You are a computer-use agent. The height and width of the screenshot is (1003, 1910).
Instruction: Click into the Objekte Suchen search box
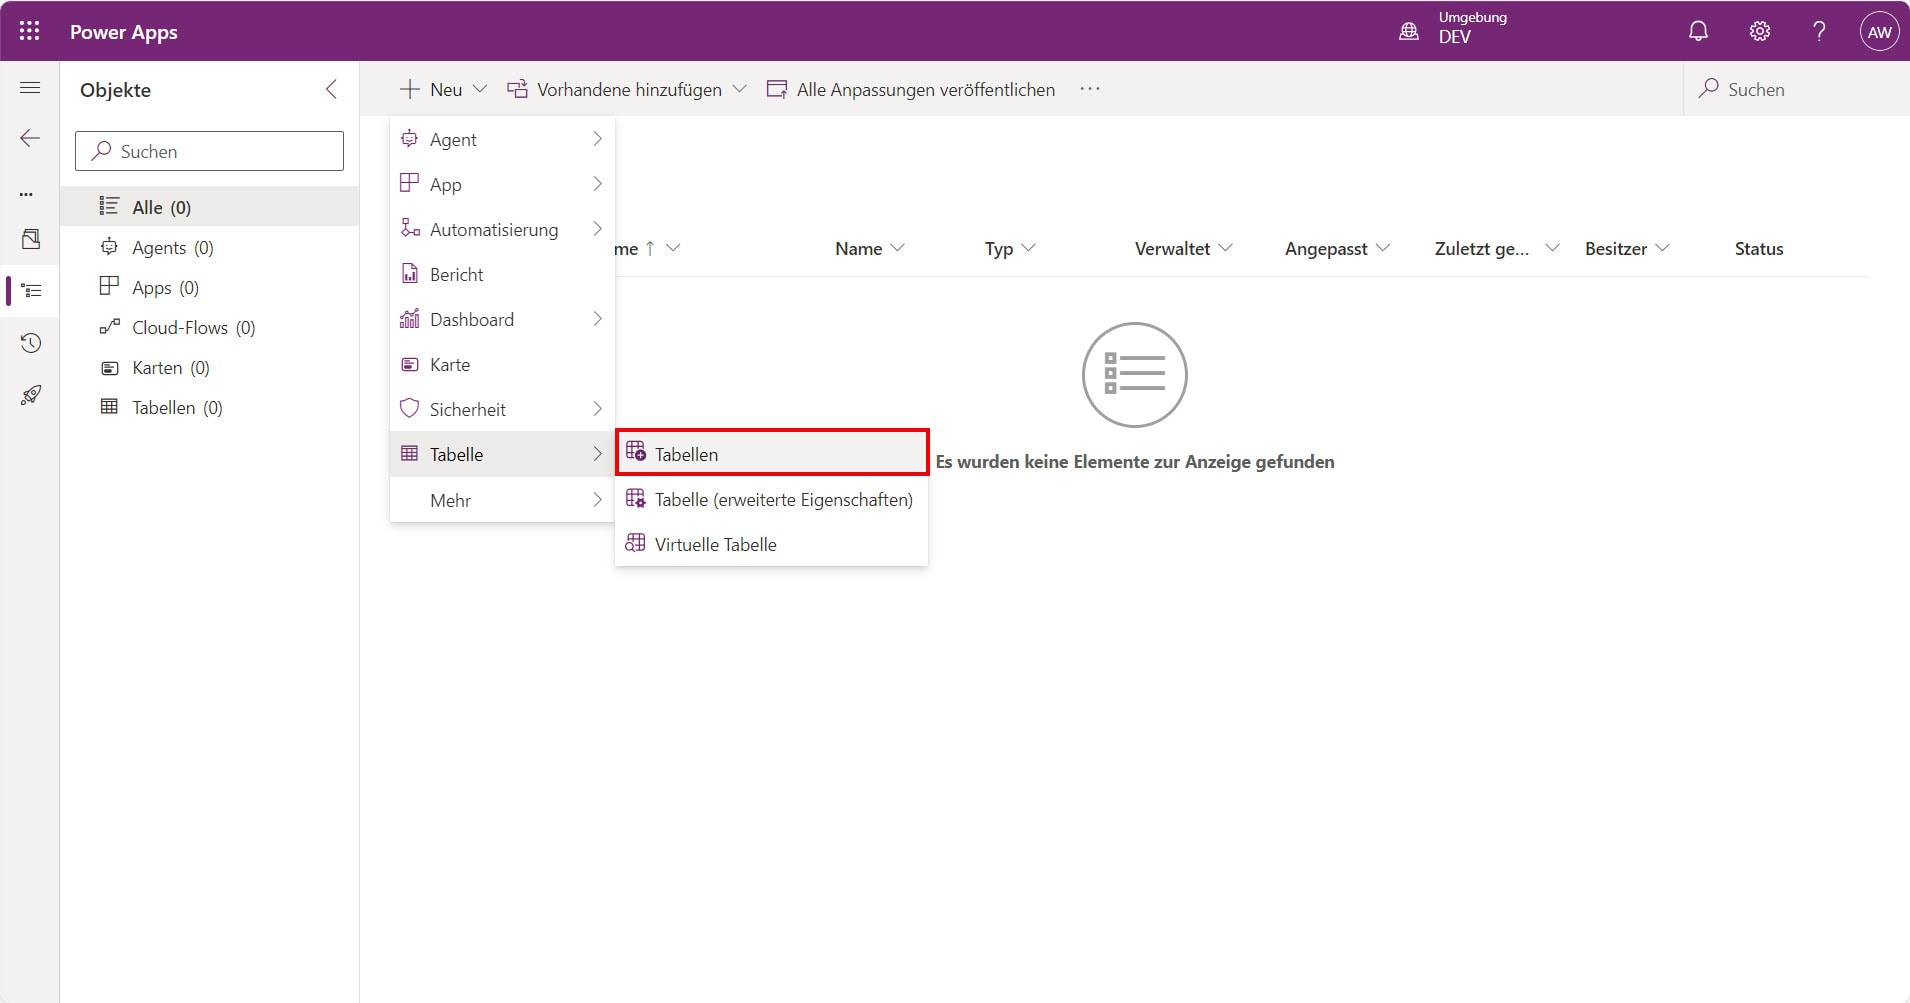[x=209, y=151]
